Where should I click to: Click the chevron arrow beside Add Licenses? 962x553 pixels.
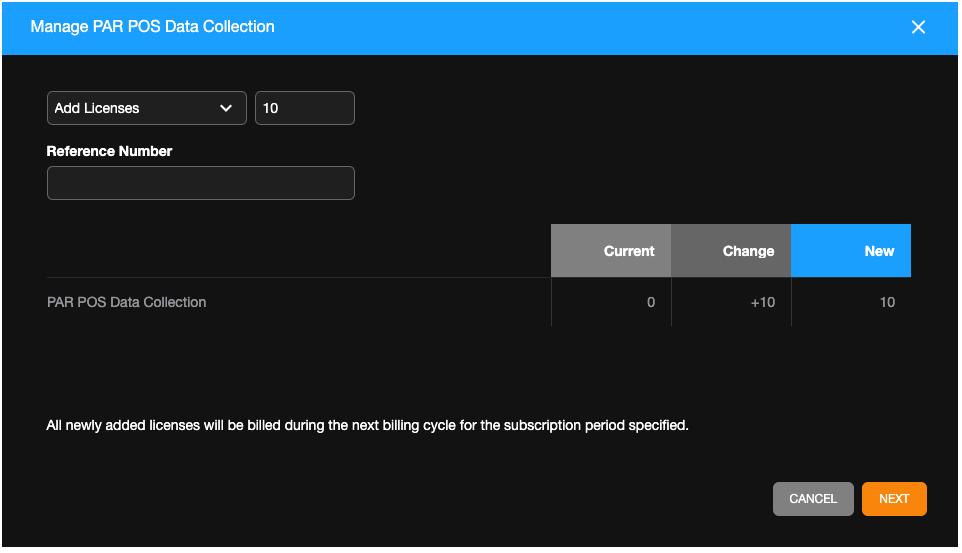click(226, 108)
